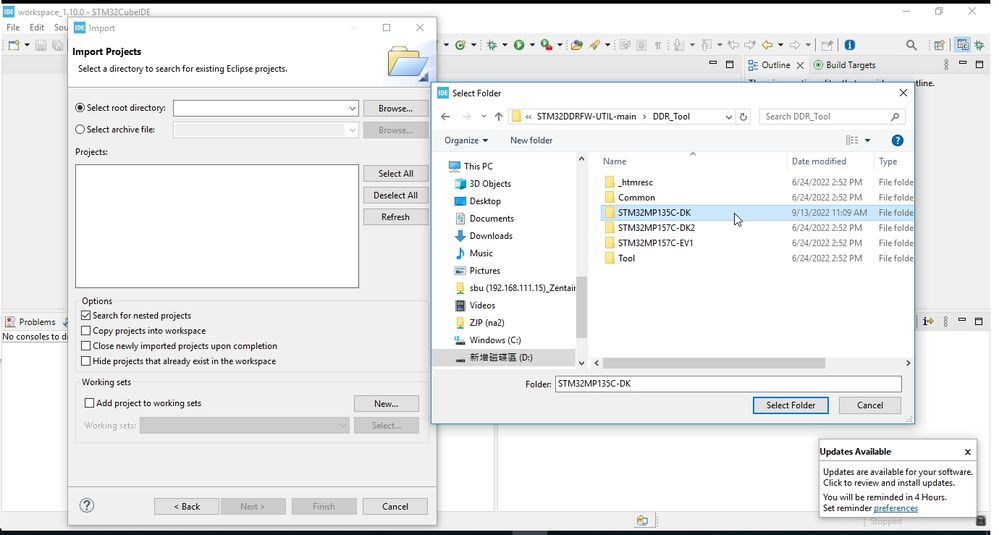This screenshot has height=535, width=999.
Task: Check Copy projects into workspace
Action: point(86,331)
